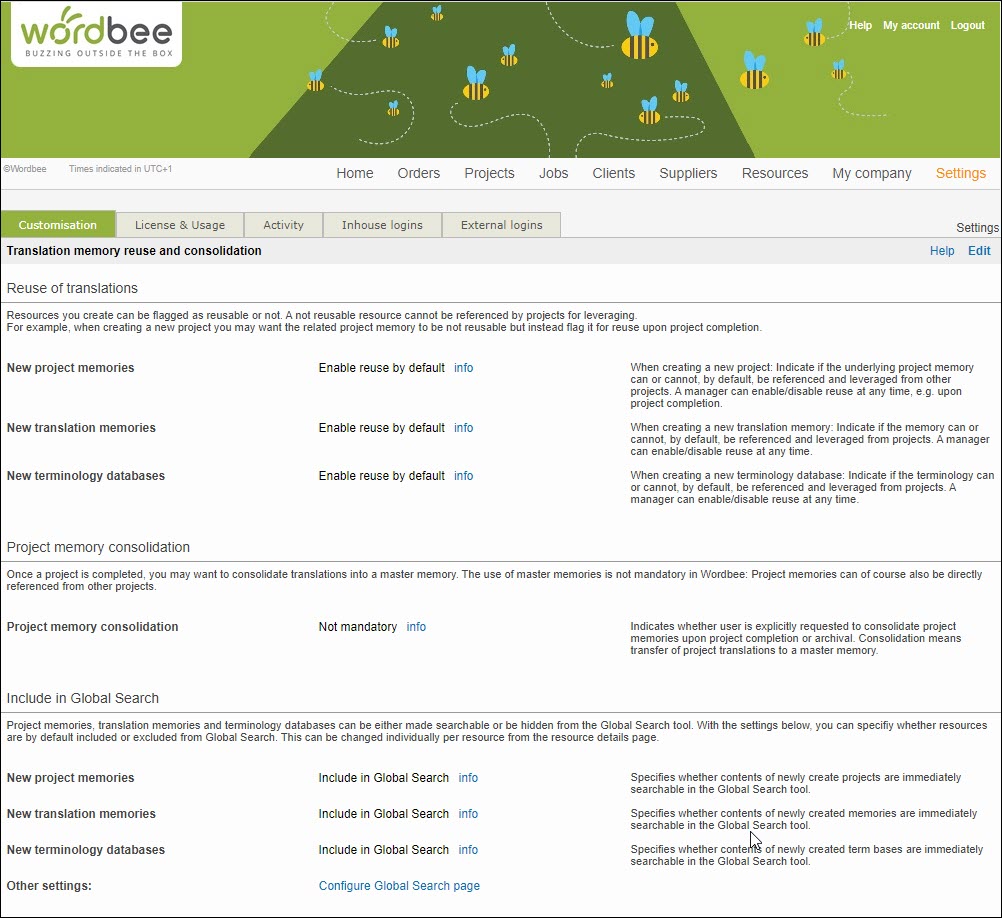Open My account in the header

(x=911, y=25)
